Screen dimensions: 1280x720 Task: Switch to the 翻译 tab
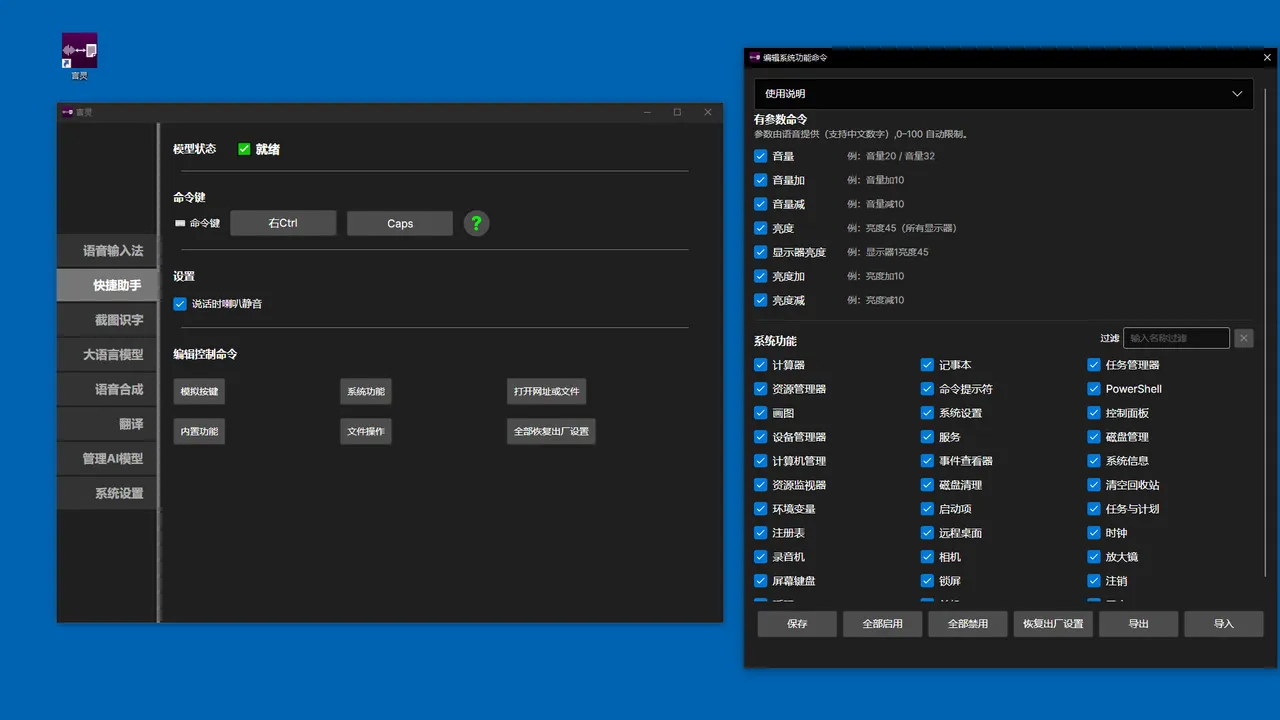coord(107,424)
